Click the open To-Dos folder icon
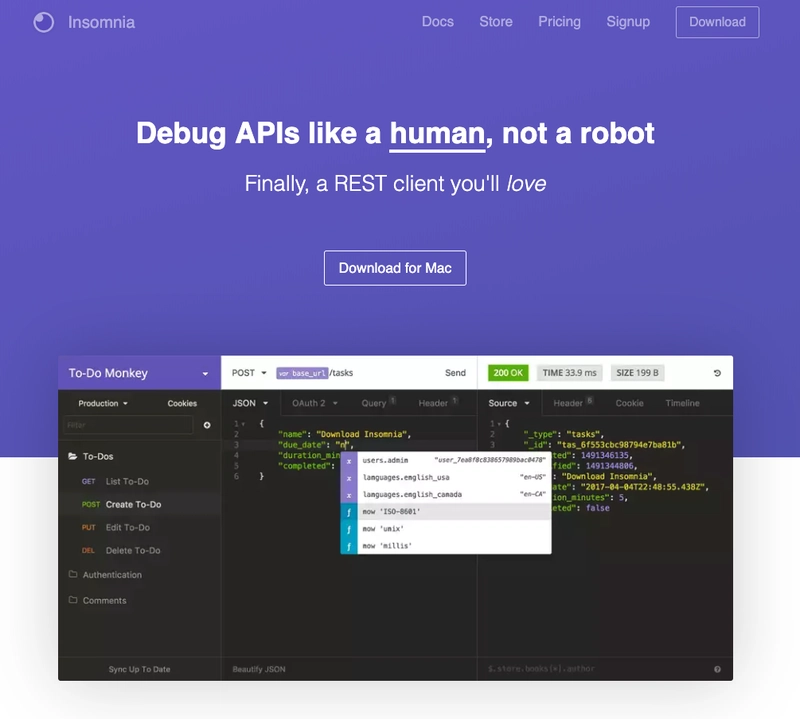 tap(73, 456)
